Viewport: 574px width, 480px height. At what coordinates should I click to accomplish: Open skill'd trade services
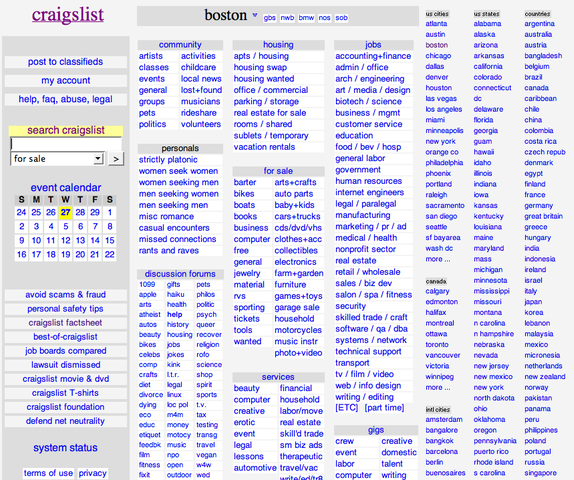point(302,434)
